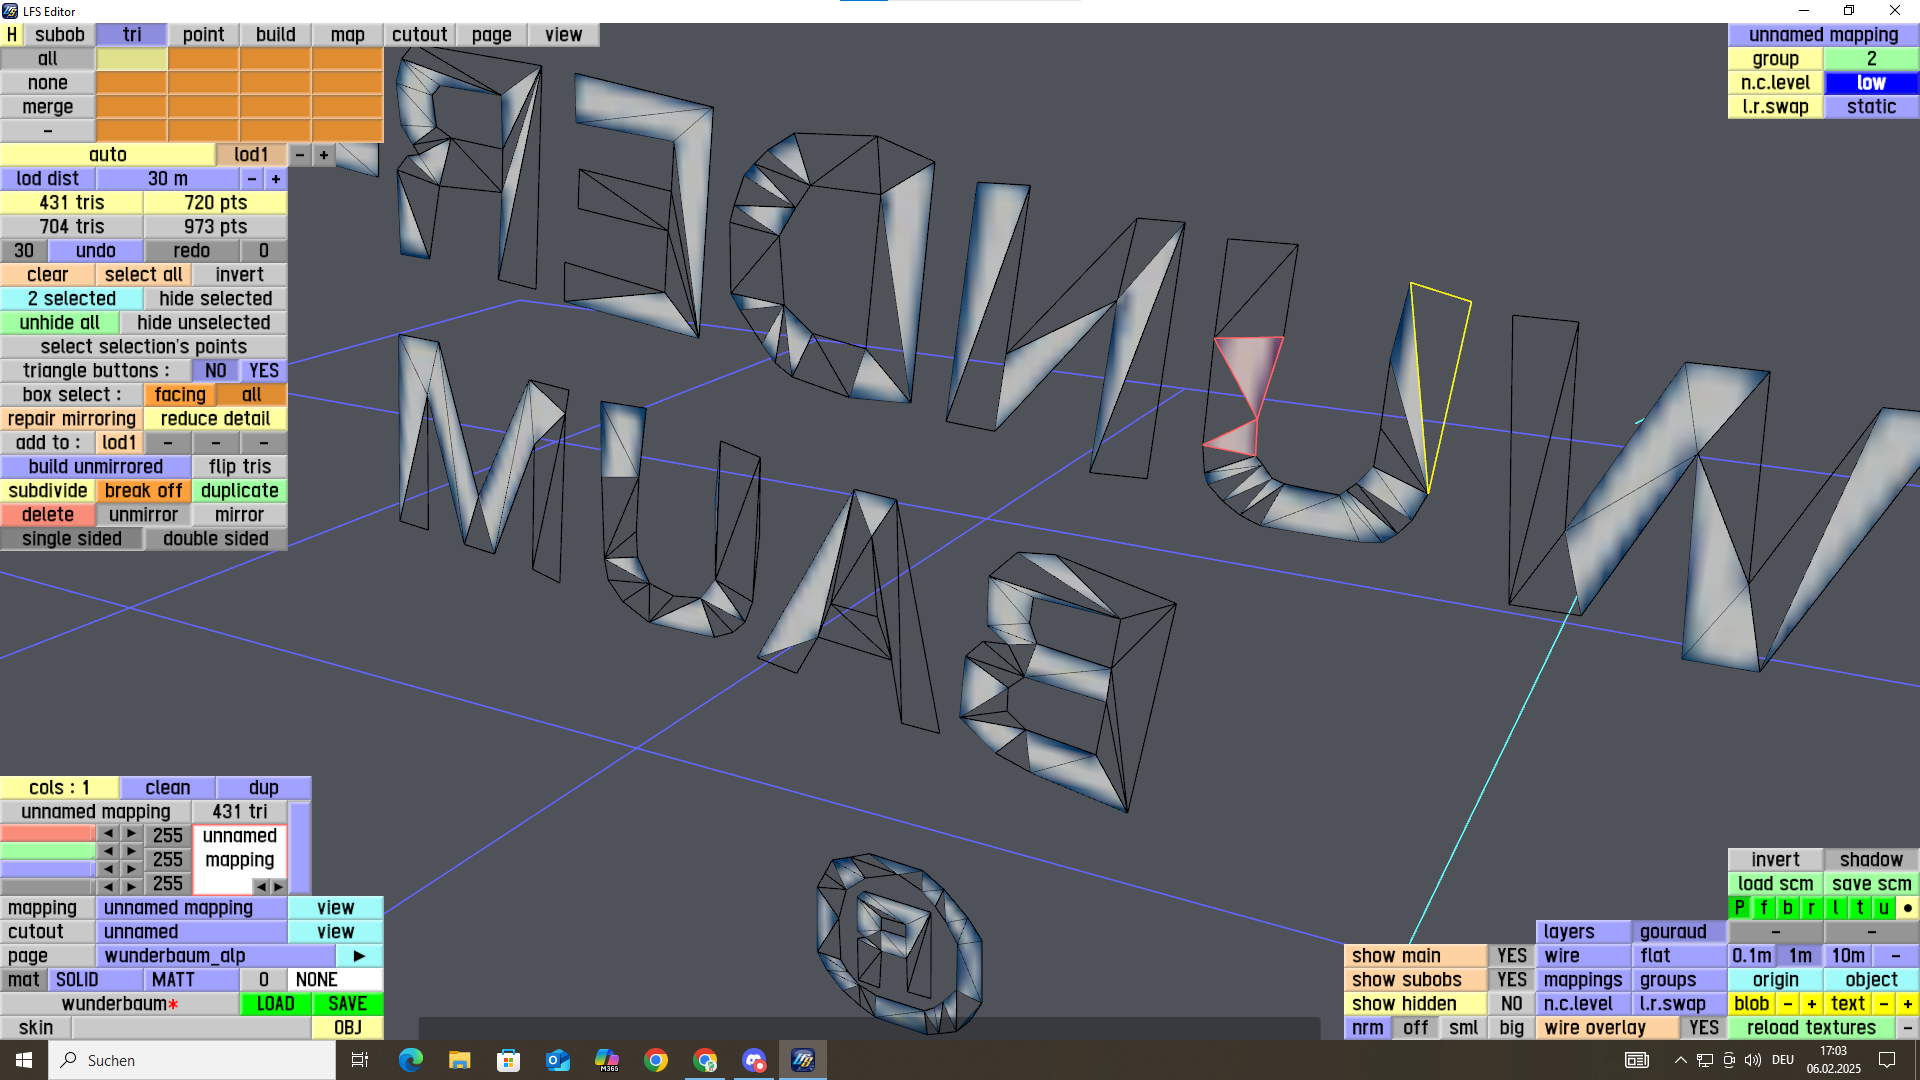Click the Windows taskbar search box
Viewport: 1920px width, 1080px height.
click(192, 1060)
